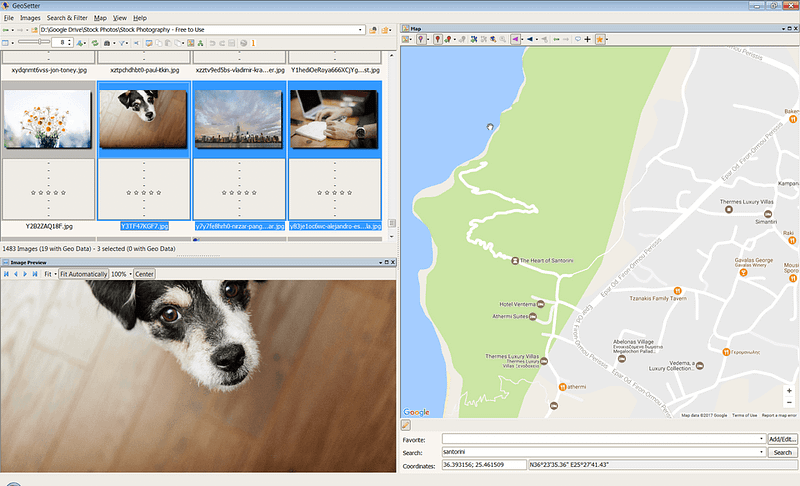This screenshot has width=800, height=486.
Task: Adjust the thumbnail size slider
Action: click(34, 42)
